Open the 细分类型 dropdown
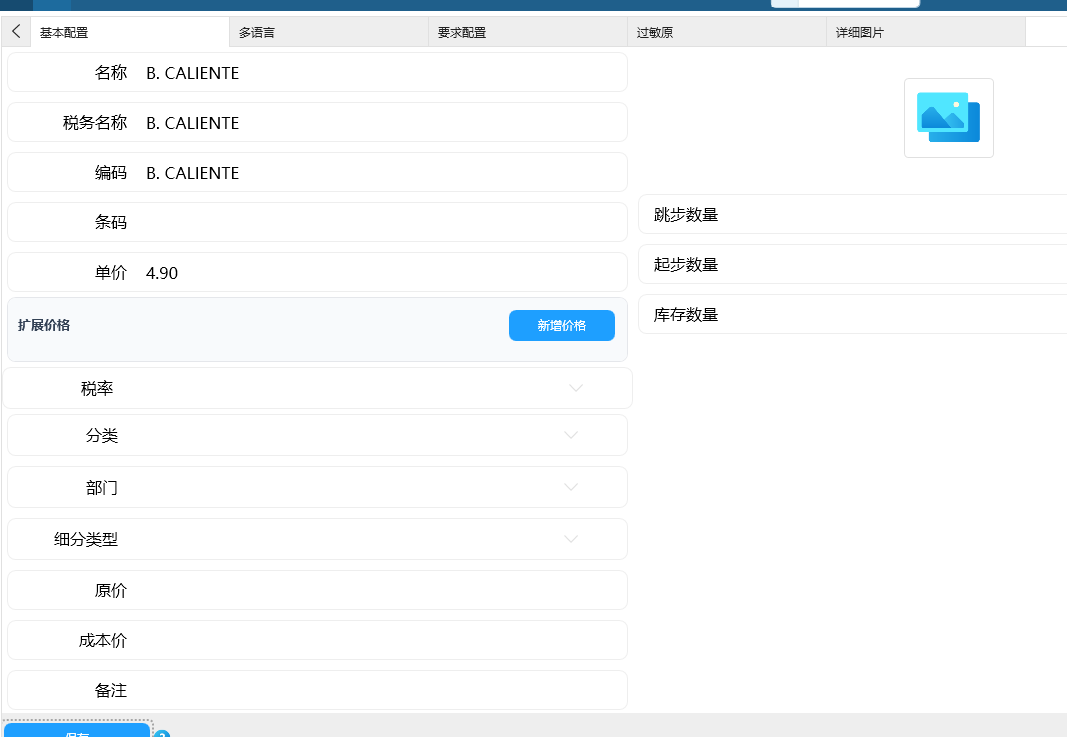1067x737 pixels. [317, 539]
